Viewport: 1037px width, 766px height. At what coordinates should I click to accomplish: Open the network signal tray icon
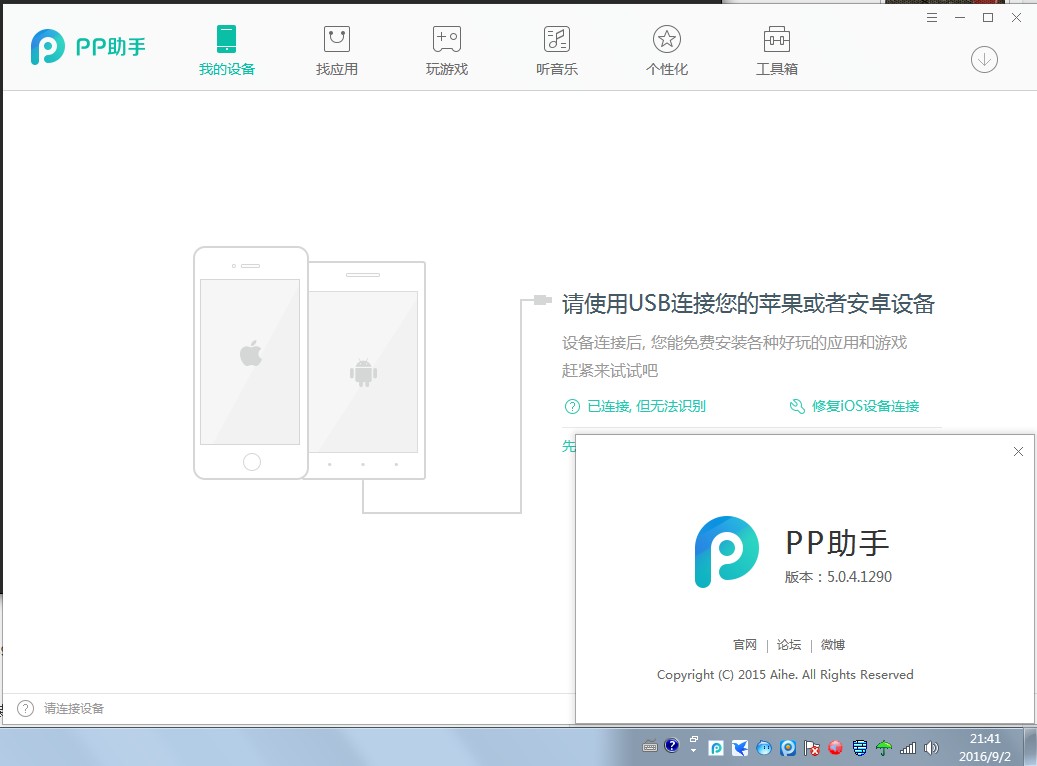coord(908,747)
